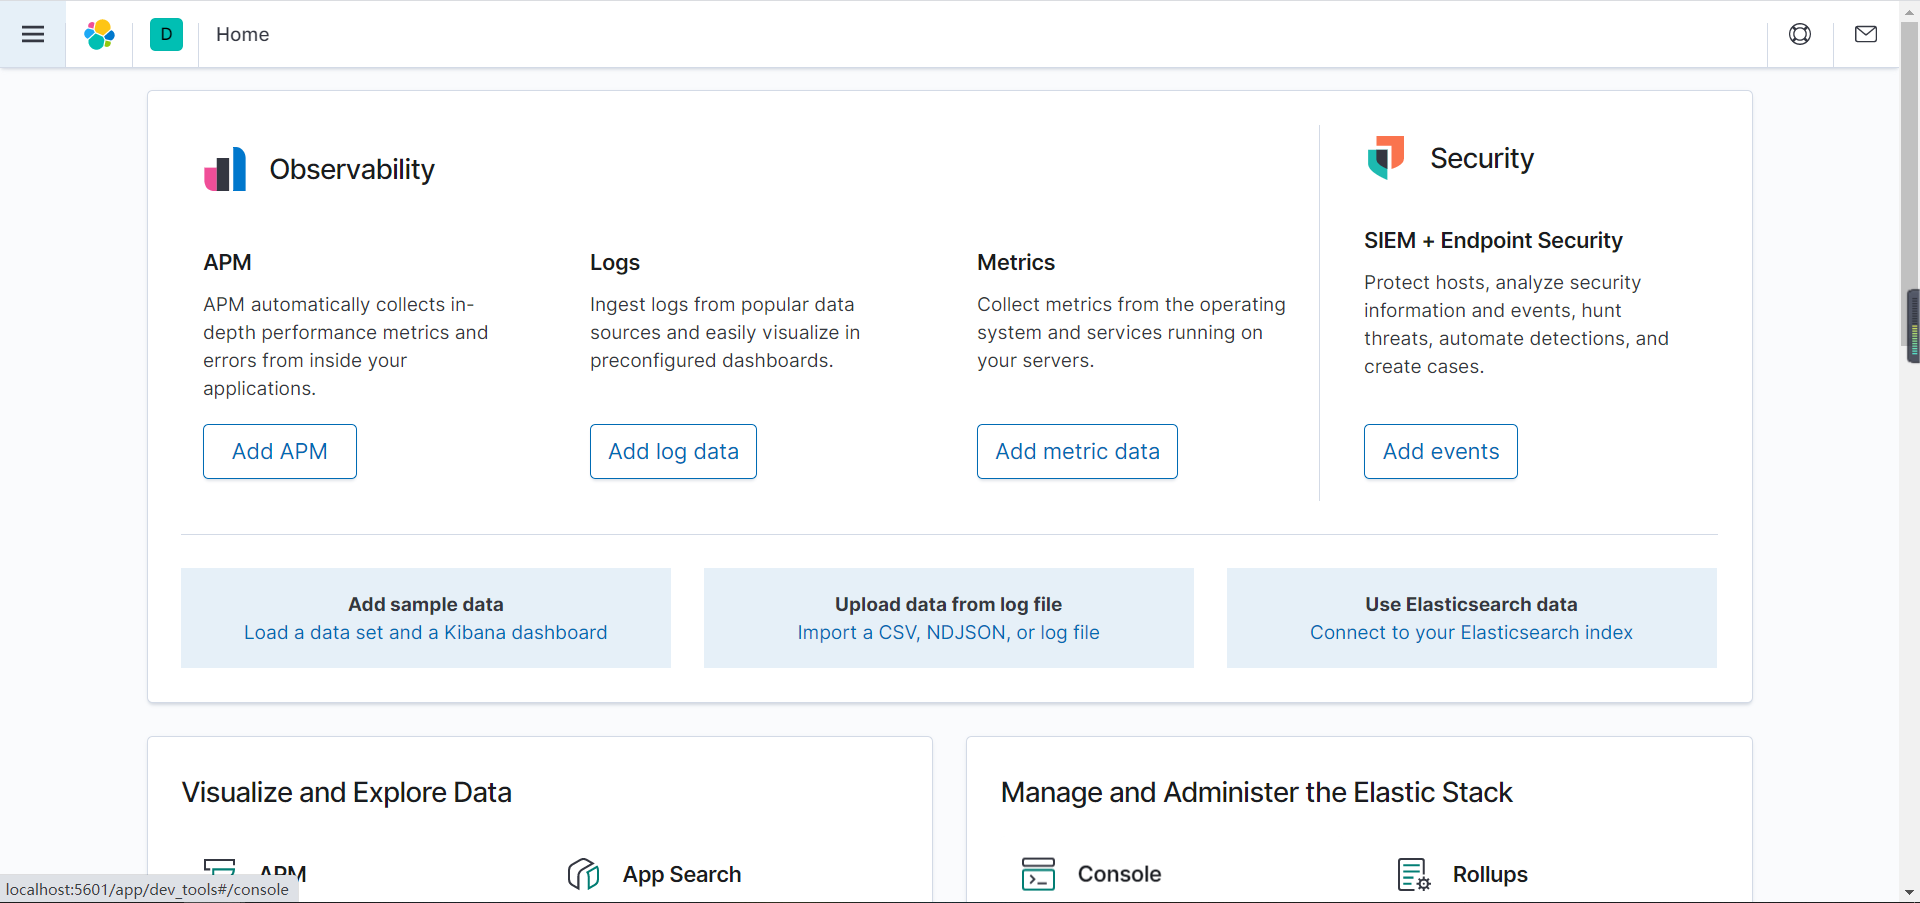Open Load a data set and a Kibana dashboard

426,632
